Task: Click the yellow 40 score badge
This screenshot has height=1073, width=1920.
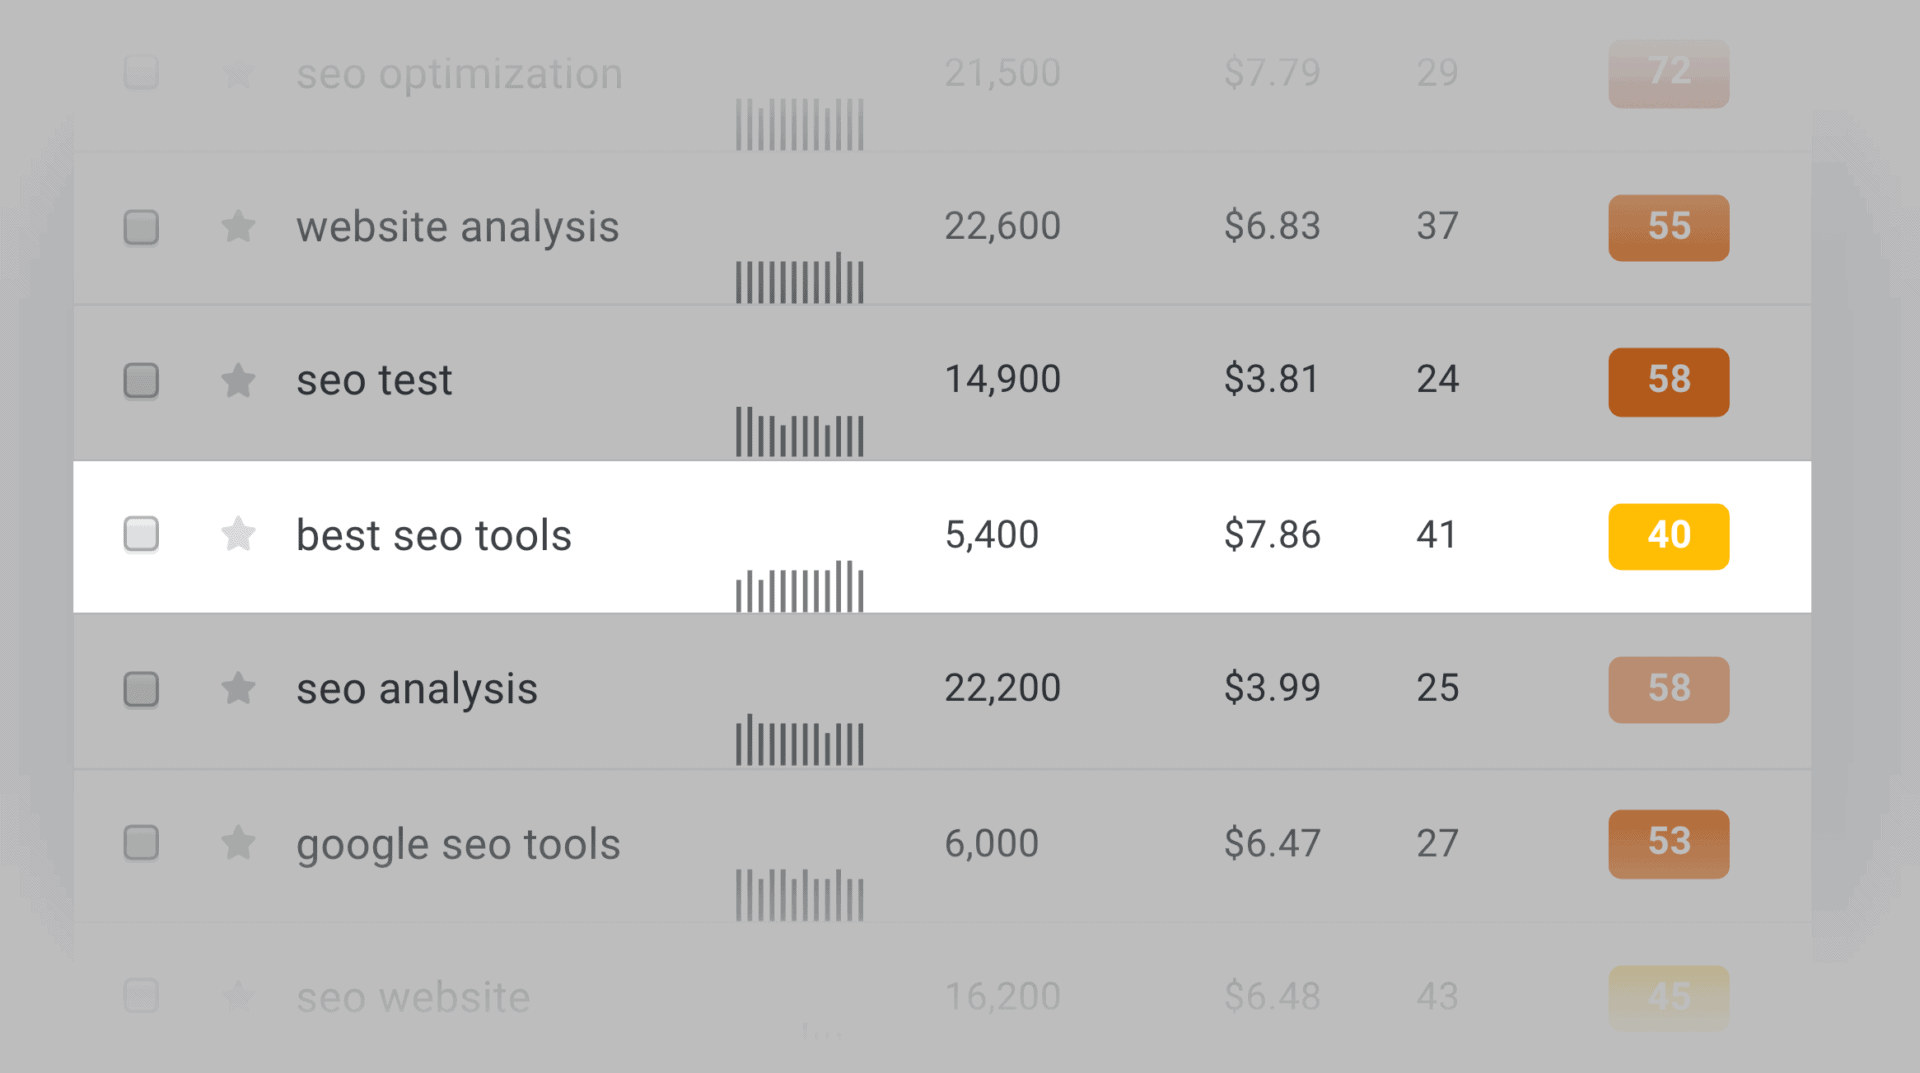Action: [x=1668, y=535]
